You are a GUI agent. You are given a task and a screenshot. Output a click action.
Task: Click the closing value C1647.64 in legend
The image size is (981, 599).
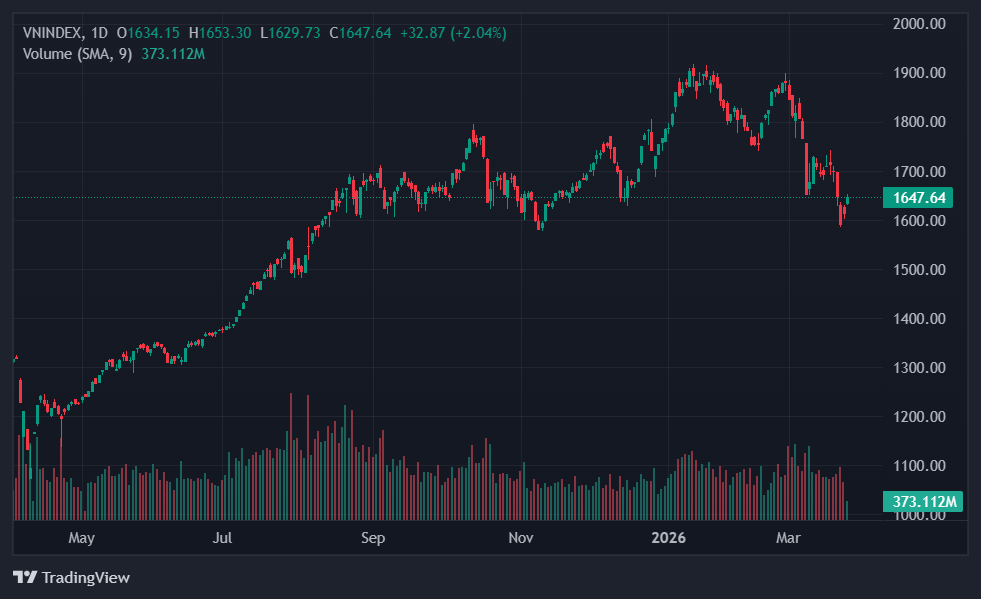[364, 33]
